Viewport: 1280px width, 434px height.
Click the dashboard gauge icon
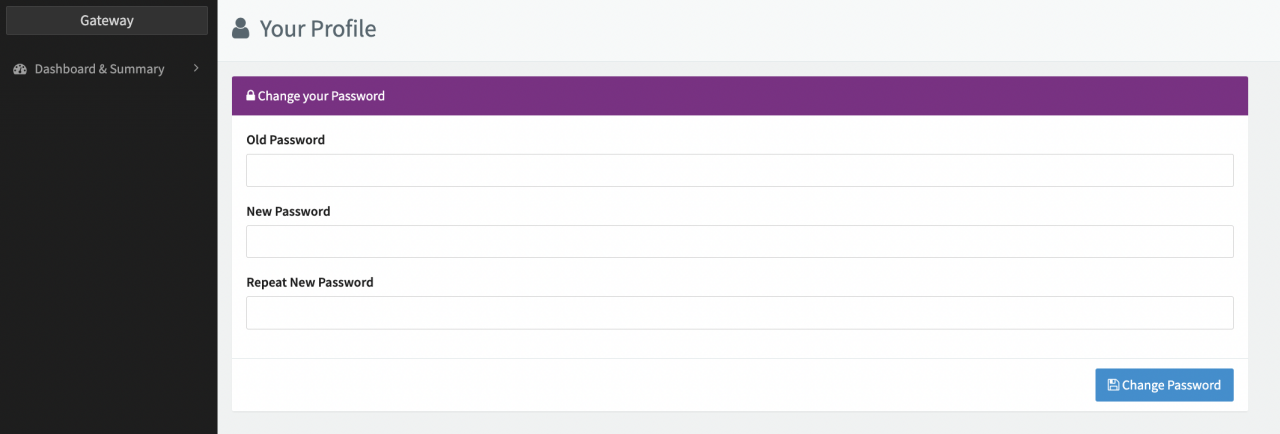20,69
